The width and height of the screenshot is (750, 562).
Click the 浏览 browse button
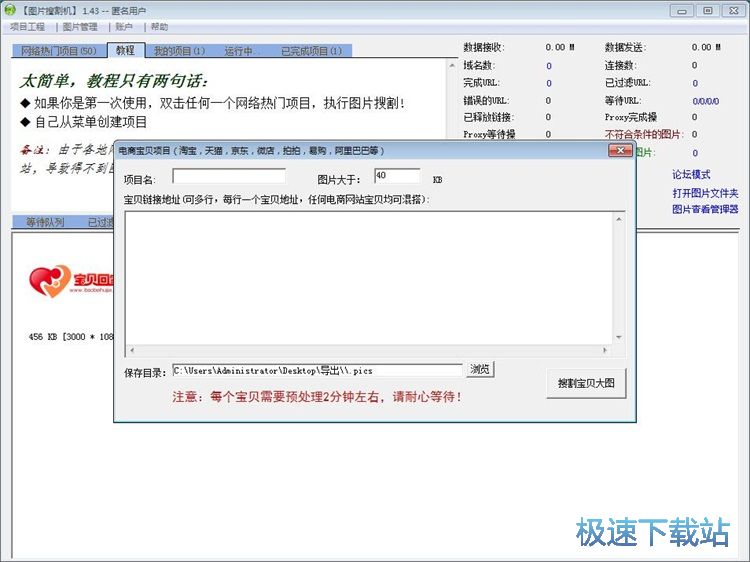[x=480, y=369]
